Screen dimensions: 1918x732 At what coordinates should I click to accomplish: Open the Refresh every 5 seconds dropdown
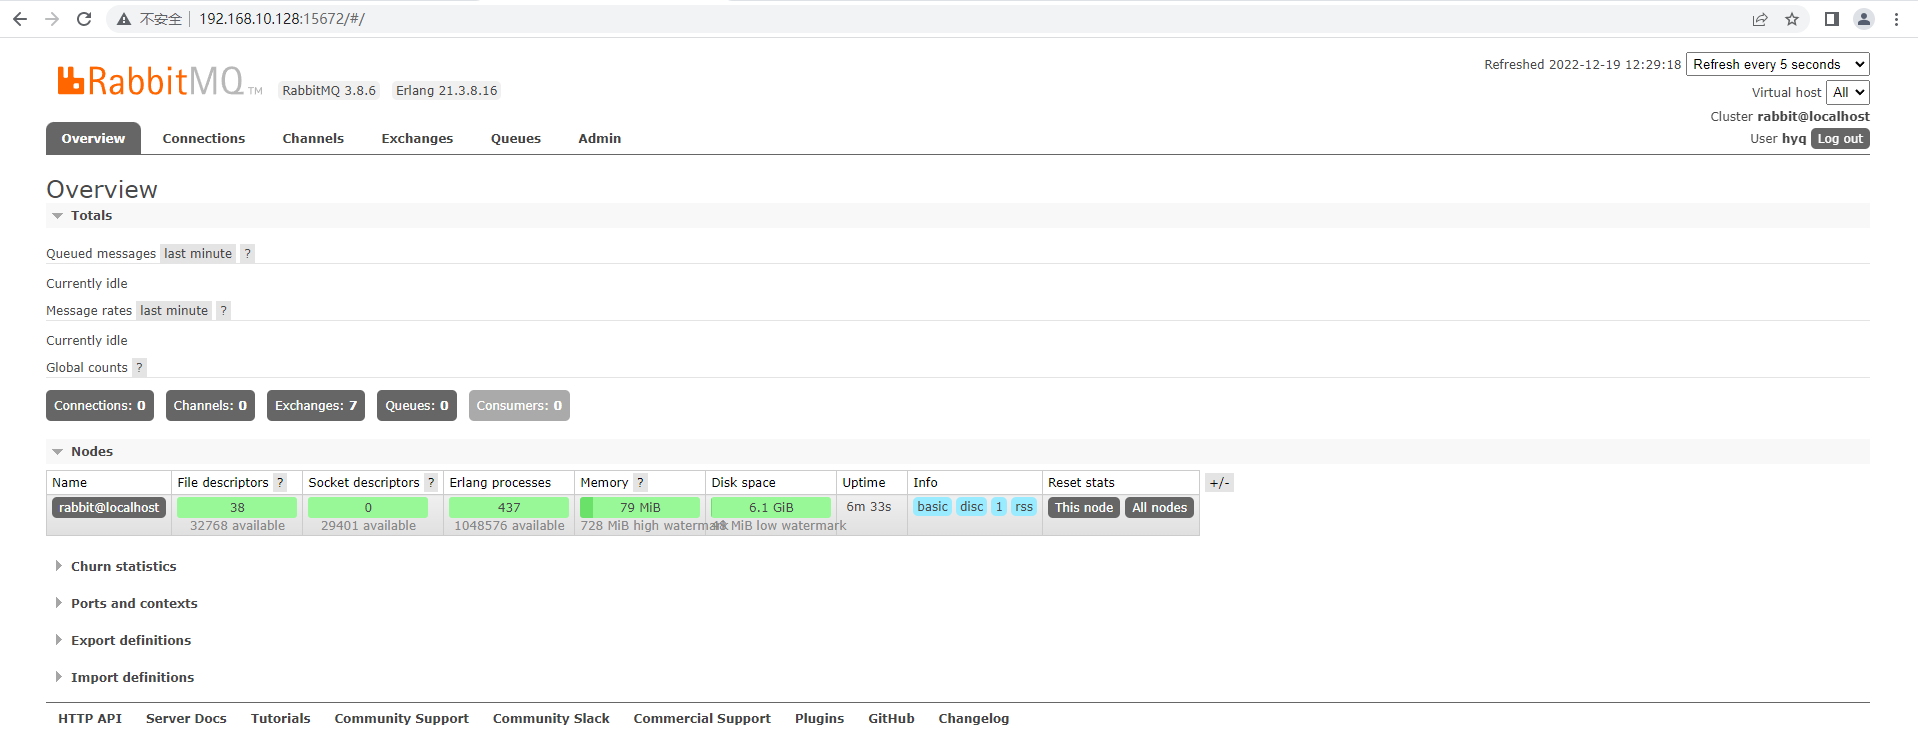[x=1778, y=64]
